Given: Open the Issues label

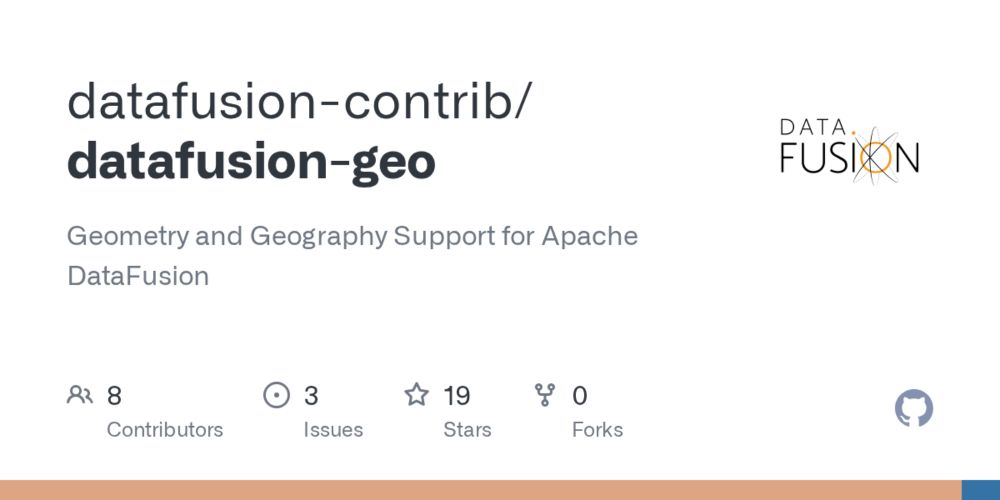Looking at the screenshot, I should [333, 430].
